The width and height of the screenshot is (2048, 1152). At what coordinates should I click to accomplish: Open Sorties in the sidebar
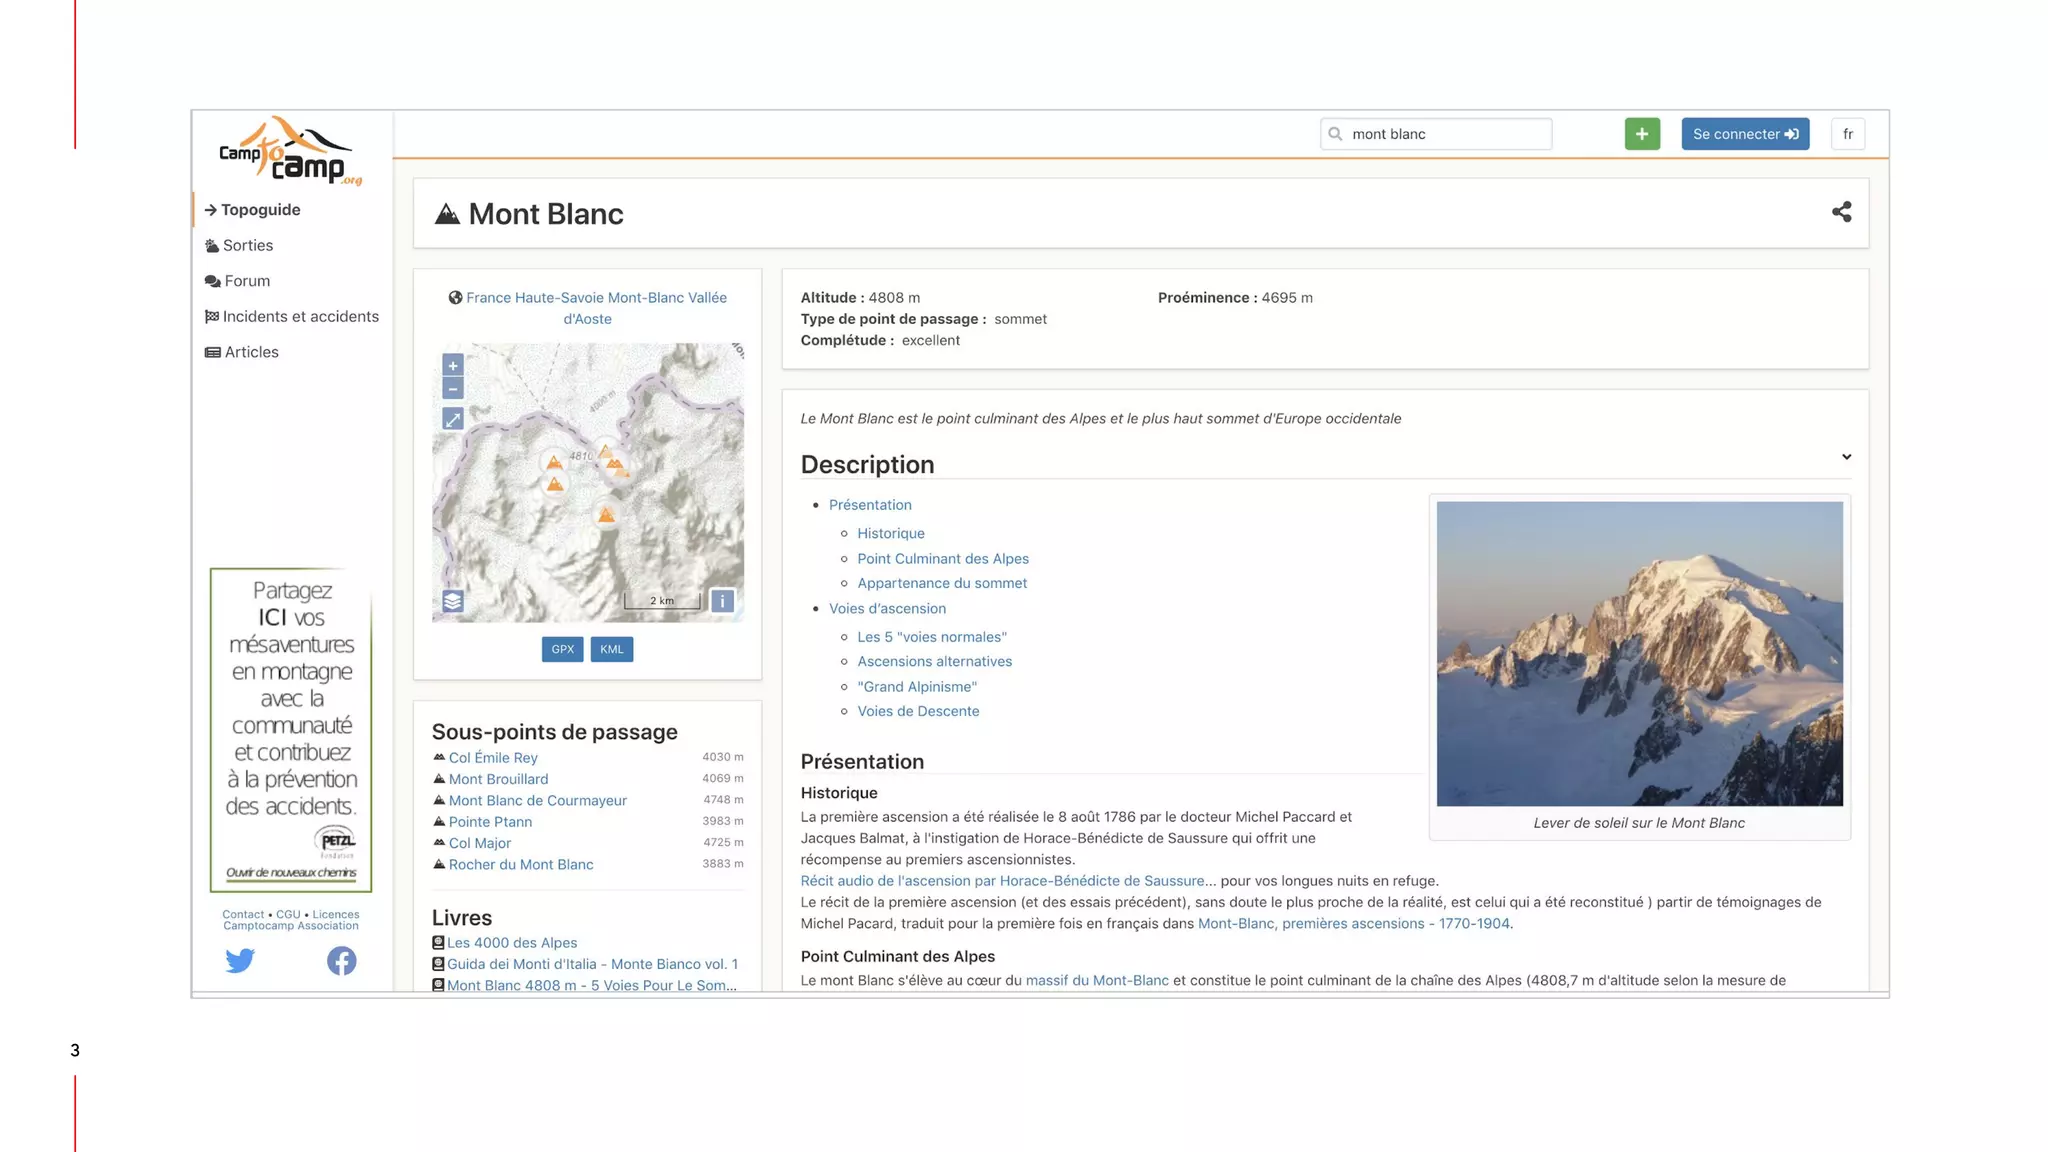tap(247, 246)
